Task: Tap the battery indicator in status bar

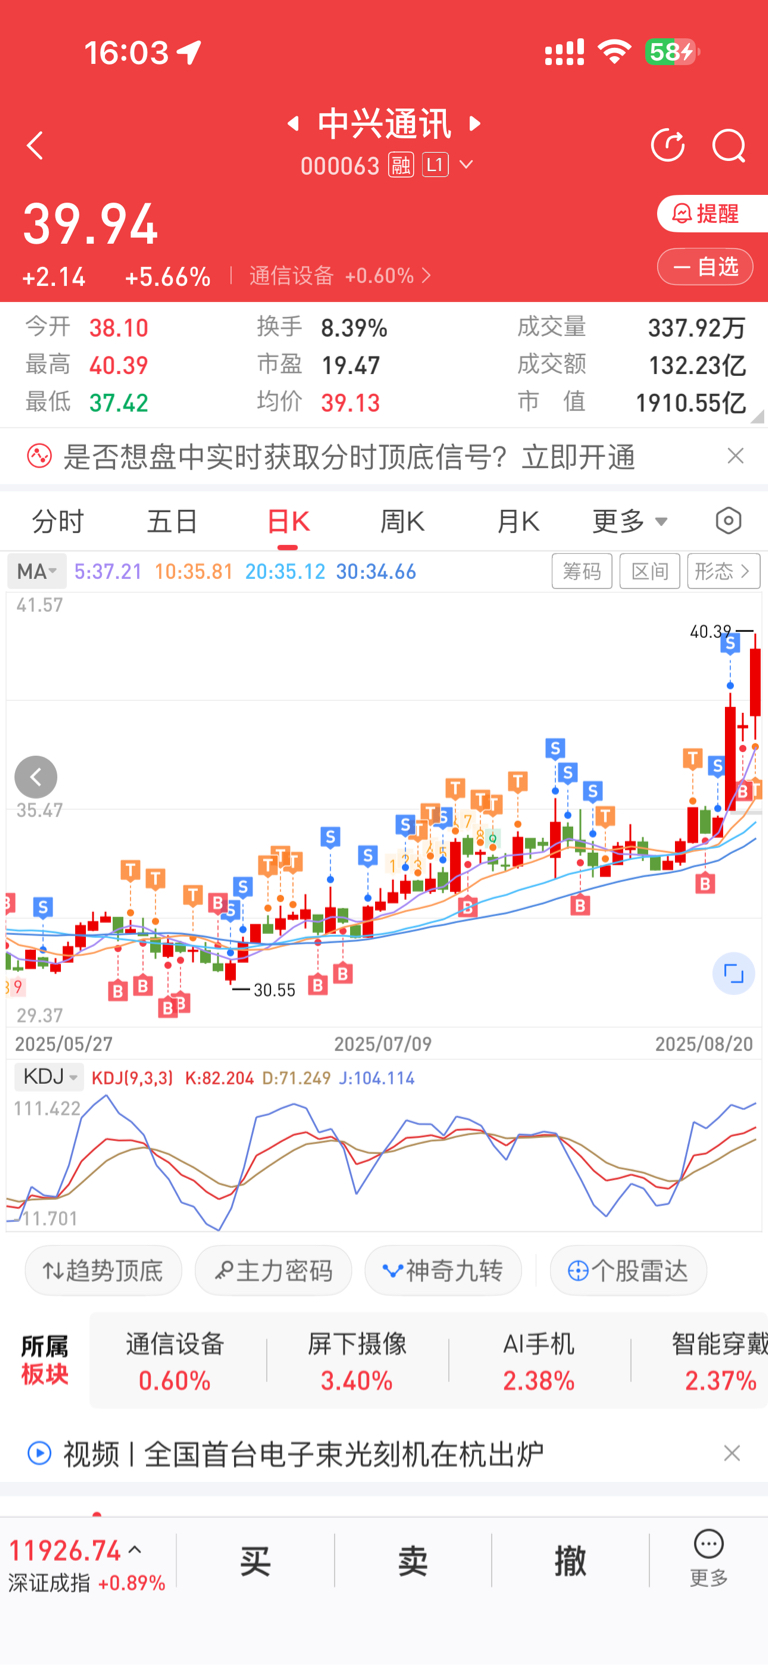Action: (672, 51)
